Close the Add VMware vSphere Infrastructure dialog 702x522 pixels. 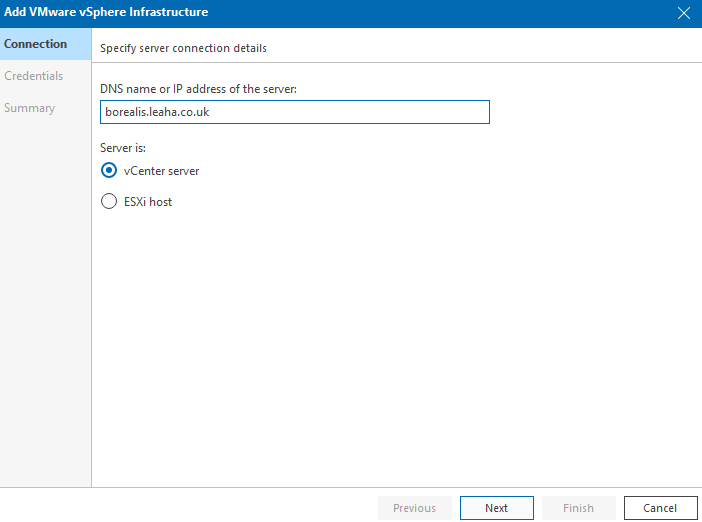[684, 13]
